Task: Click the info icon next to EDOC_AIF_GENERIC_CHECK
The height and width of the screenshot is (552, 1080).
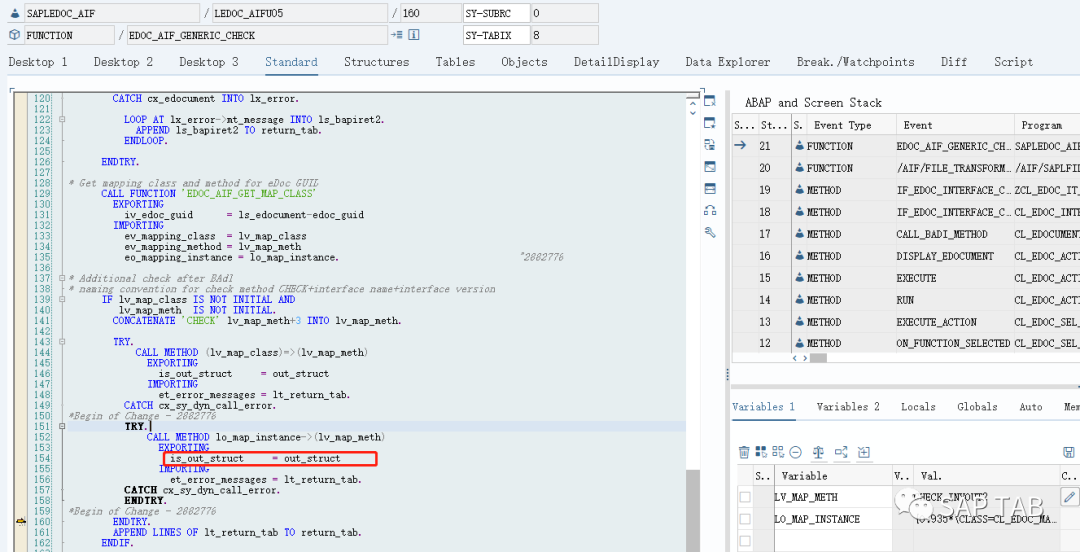Action: 414,34
